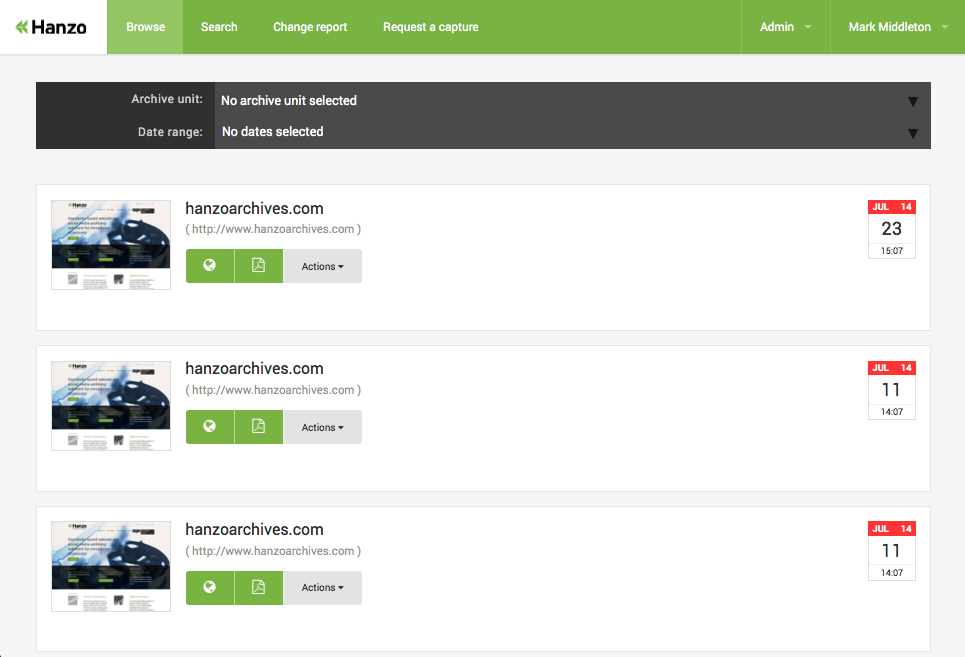Select No archive unit selected field
Image resolution: width=965 pixels, height=657 pixels.
572,100
